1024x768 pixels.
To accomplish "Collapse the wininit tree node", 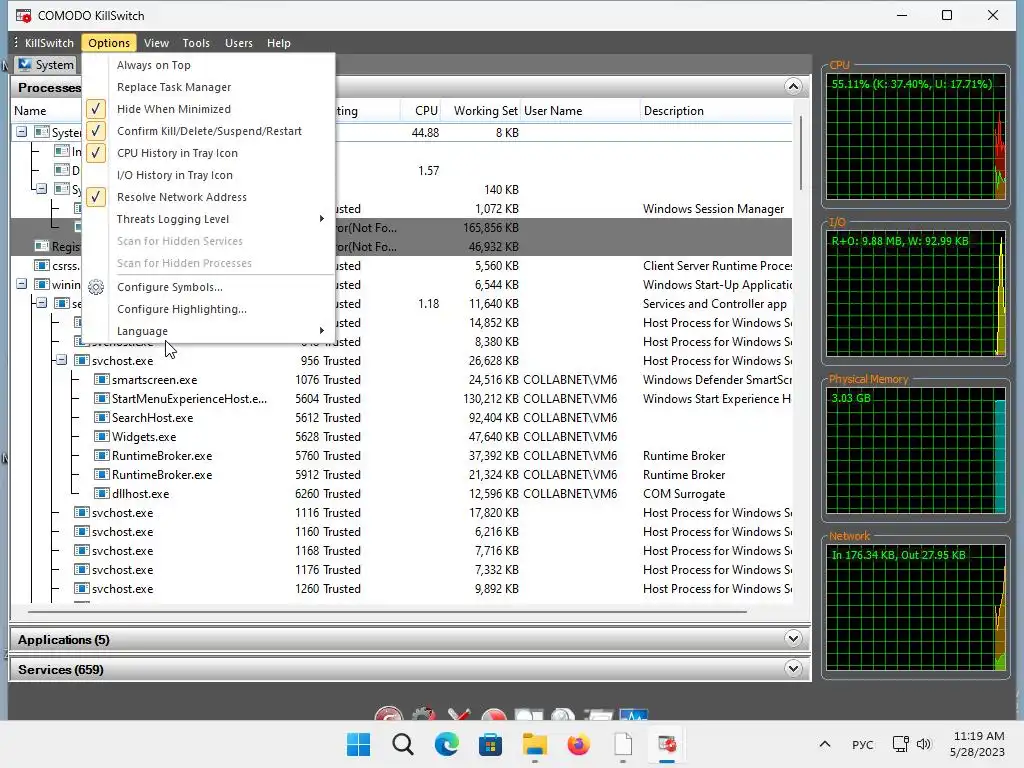I will pyautogui.click(x=22, y=284).
